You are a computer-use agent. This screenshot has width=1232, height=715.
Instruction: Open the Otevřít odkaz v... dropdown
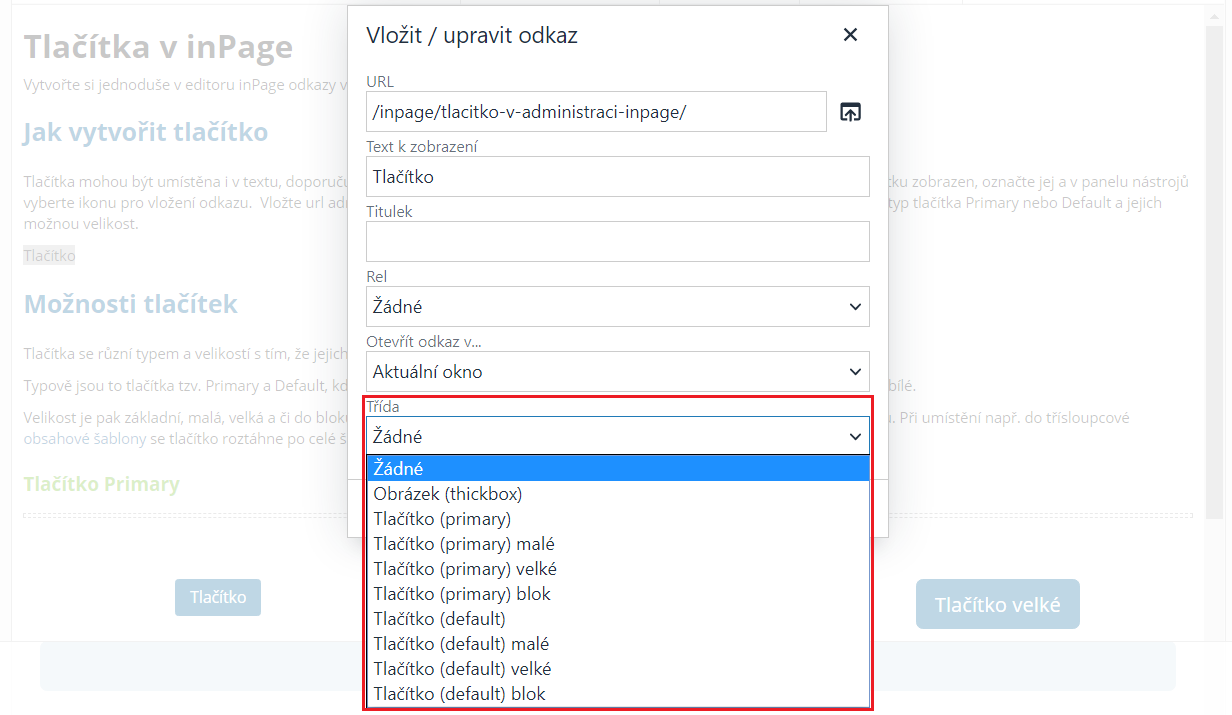(x=617, y=372)
